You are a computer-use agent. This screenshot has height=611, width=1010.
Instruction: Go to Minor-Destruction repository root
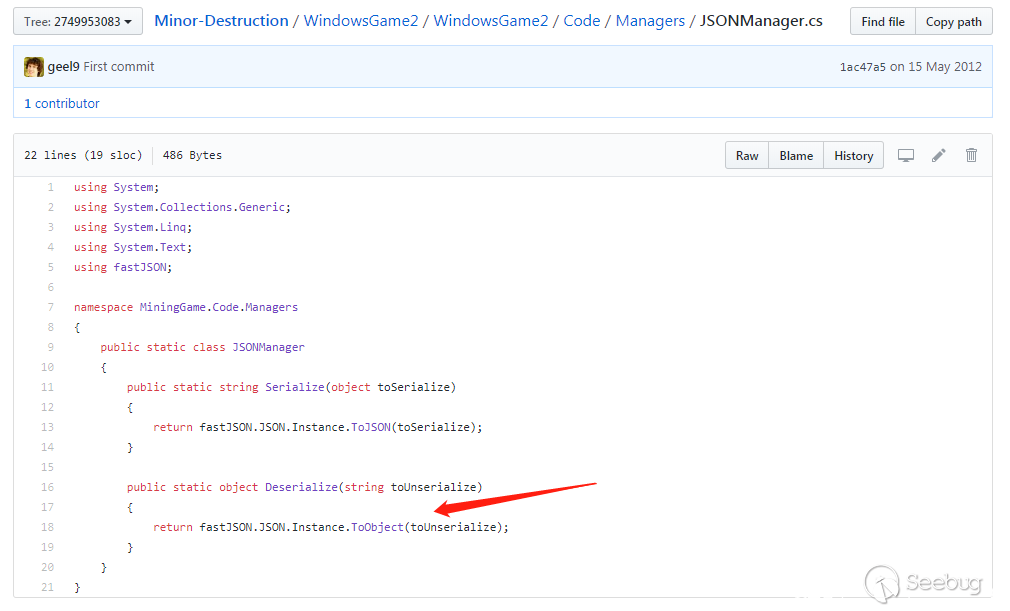pyautogui.click(x=221, y=20)
